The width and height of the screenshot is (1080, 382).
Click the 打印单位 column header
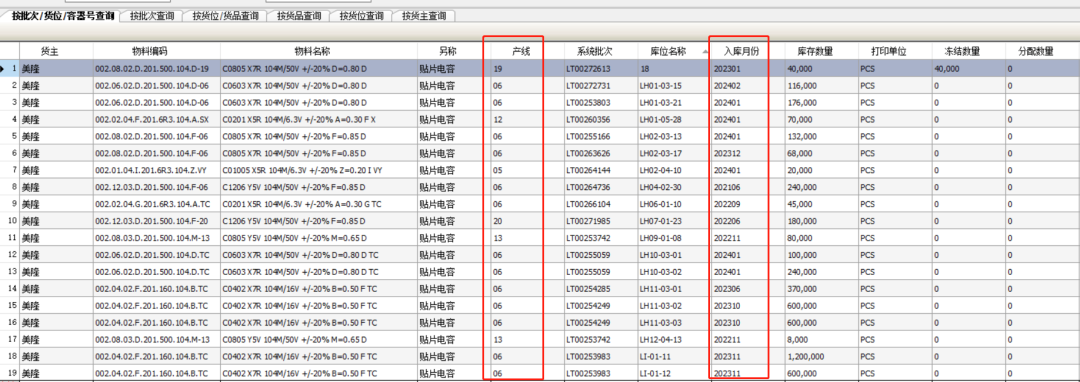pyautogui.click(x=888, y=51)
